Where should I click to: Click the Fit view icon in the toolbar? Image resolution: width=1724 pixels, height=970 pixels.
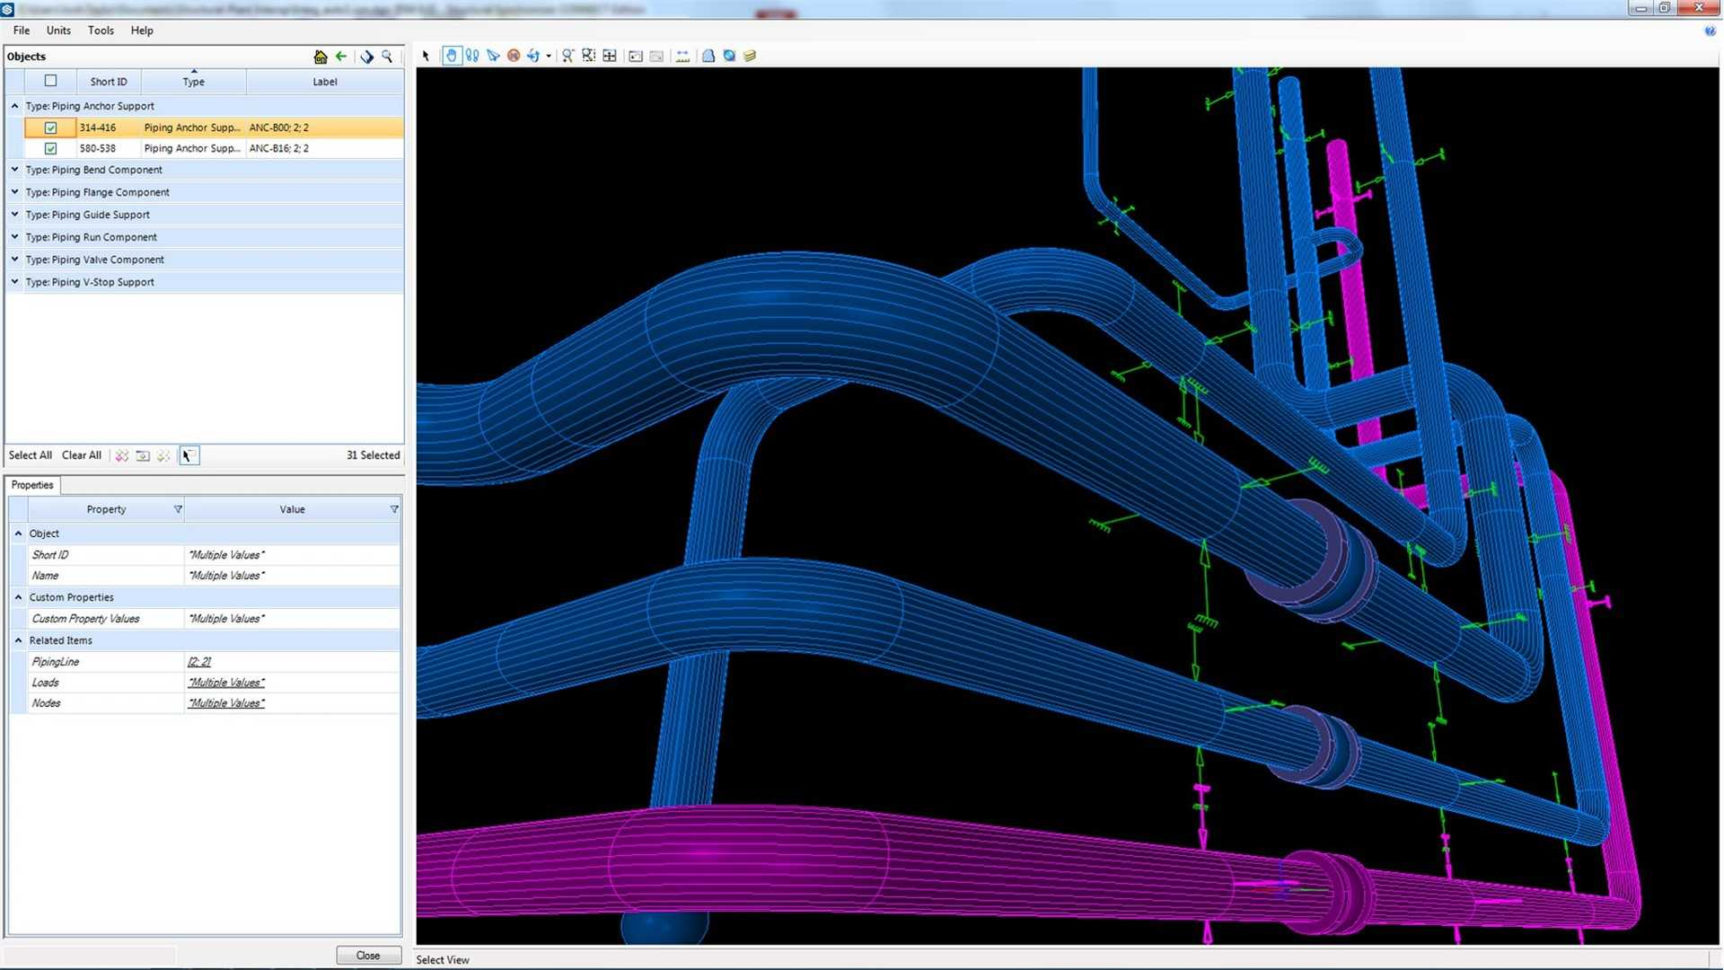pyautogui.click(x=609, y=56)
